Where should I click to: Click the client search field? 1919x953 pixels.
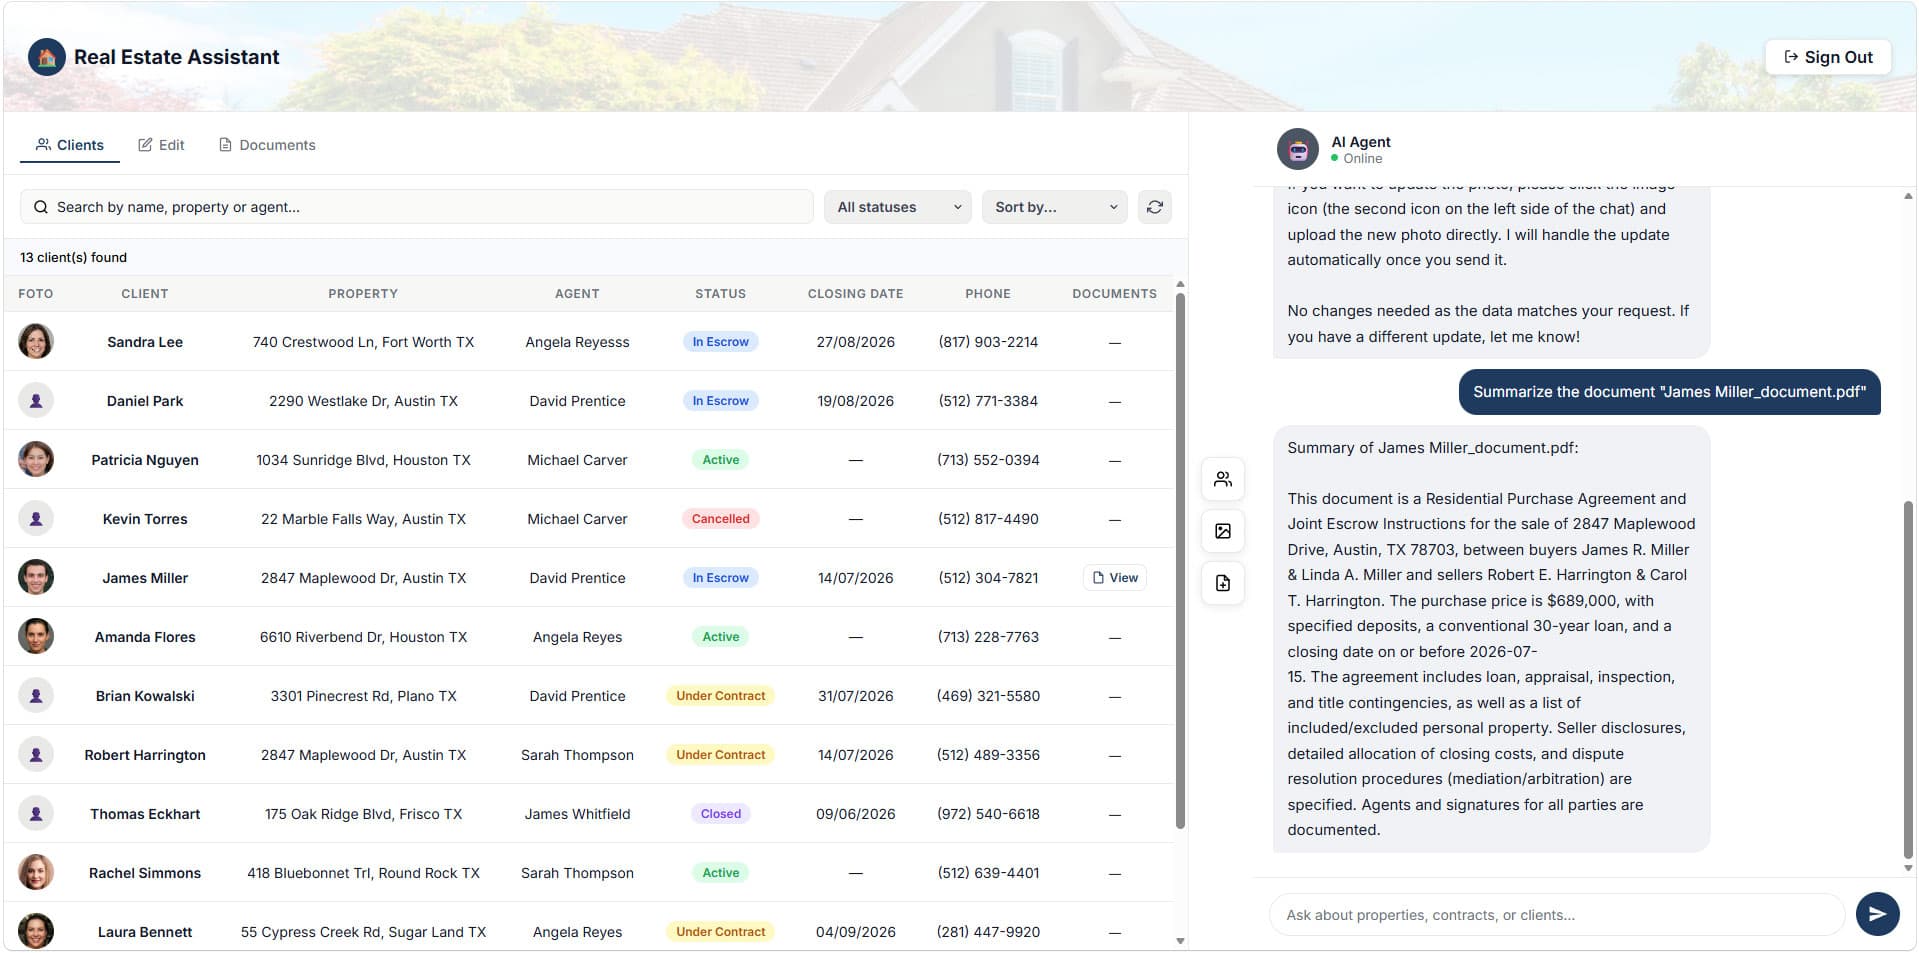416,207
